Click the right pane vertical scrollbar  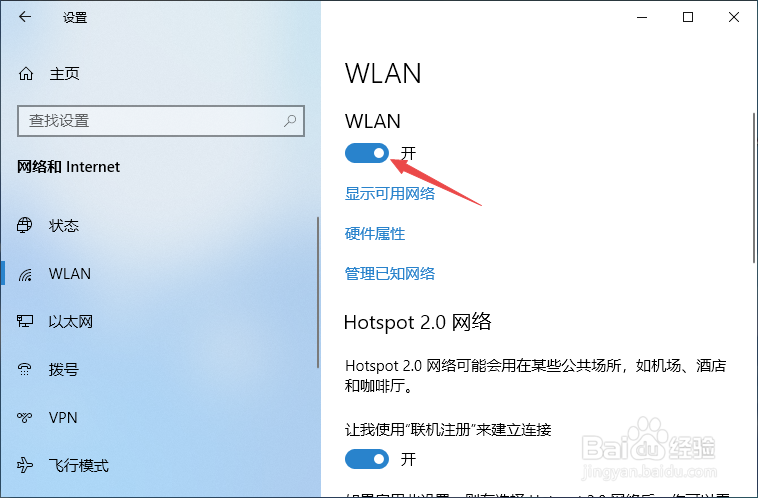754,188
